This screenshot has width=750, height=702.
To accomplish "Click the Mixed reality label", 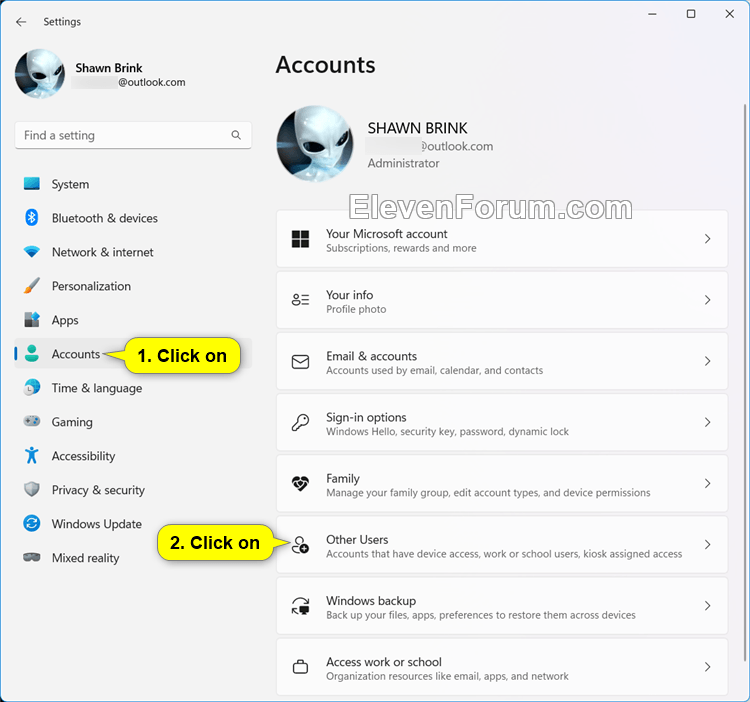I will (x=86, y=558).
